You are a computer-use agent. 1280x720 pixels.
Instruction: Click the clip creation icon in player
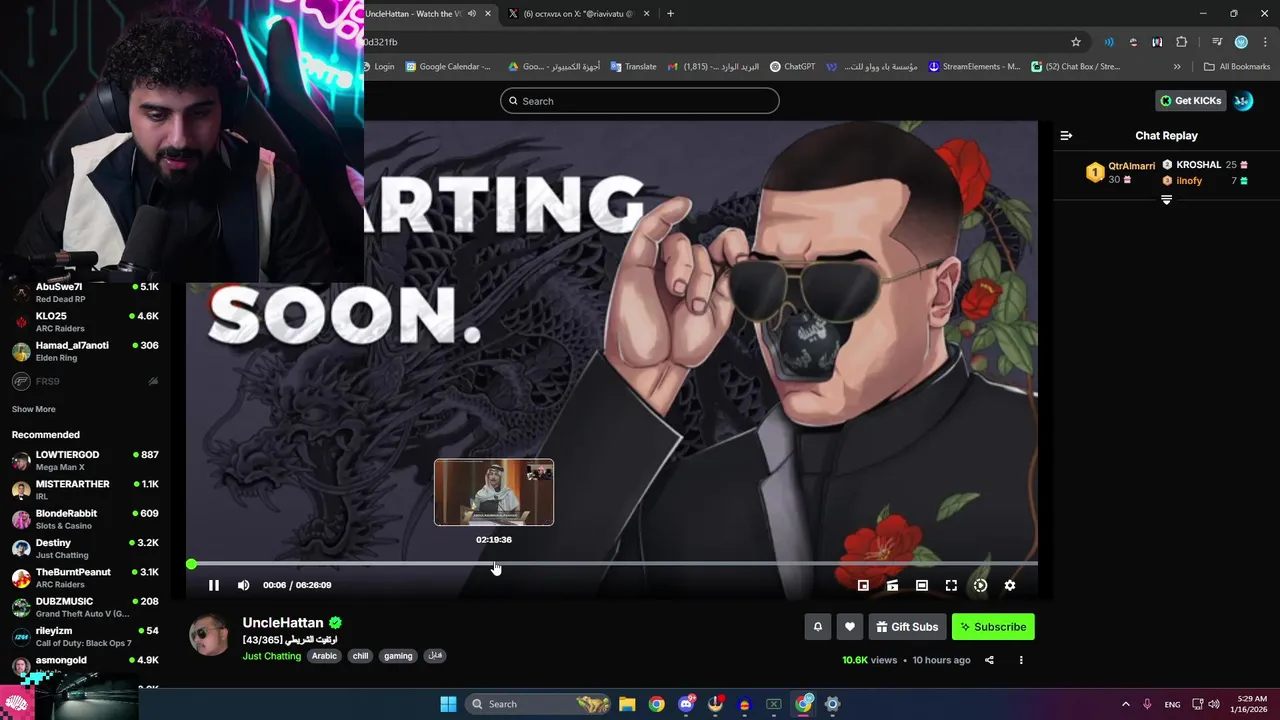pyautogui.click(x=892, y=585)
